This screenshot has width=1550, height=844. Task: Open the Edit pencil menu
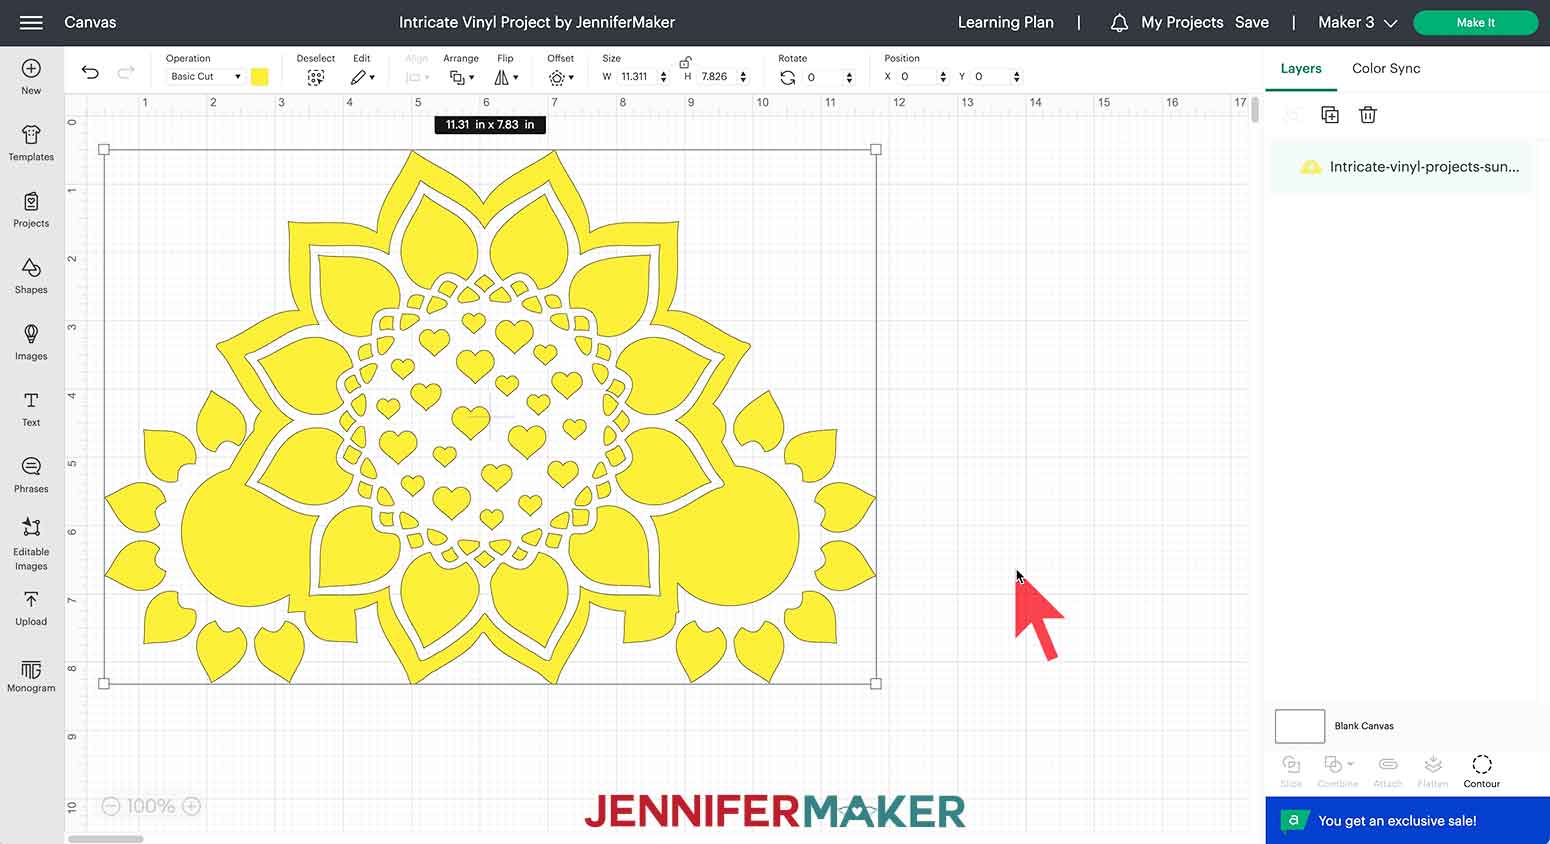tap(362, 77)
